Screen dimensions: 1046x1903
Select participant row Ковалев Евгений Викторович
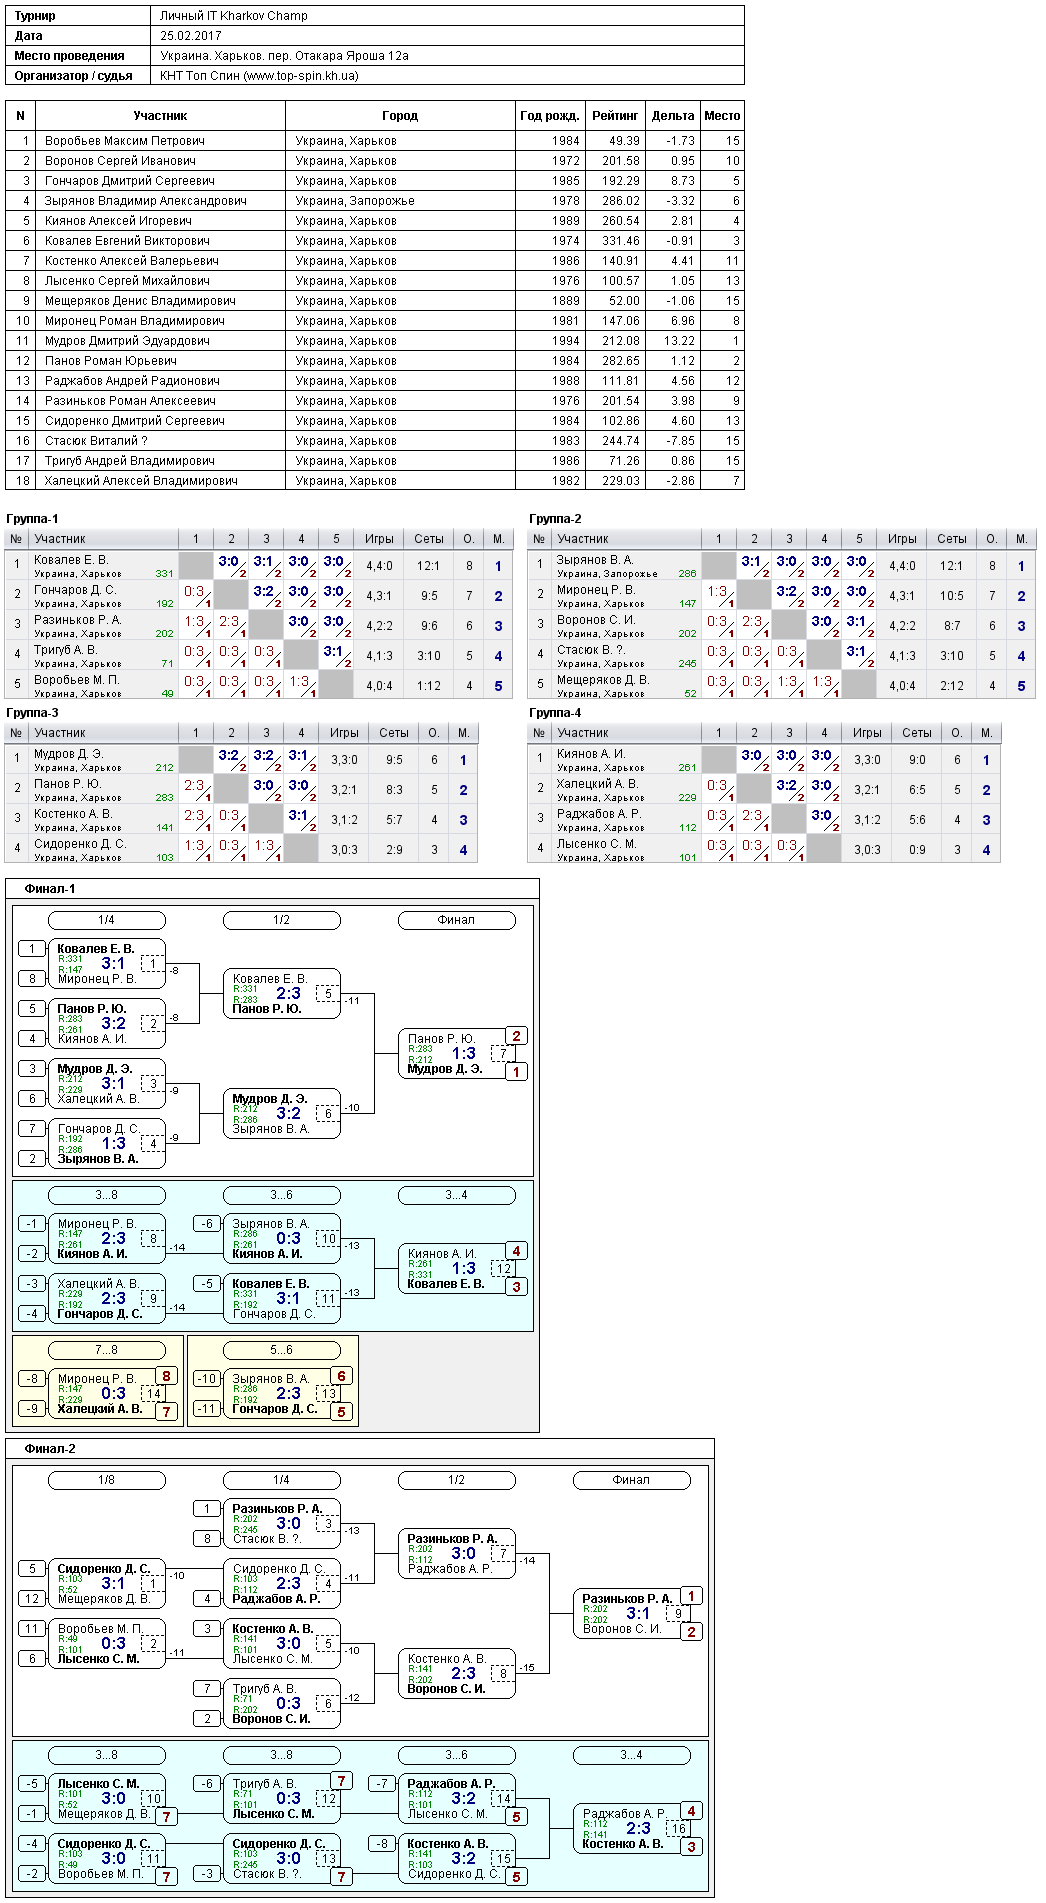coord(375,241)
